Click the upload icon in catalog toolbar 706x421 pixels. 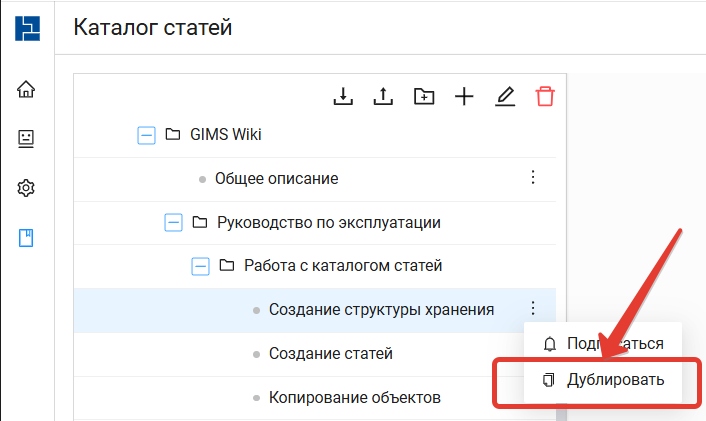tap(383, 96)
